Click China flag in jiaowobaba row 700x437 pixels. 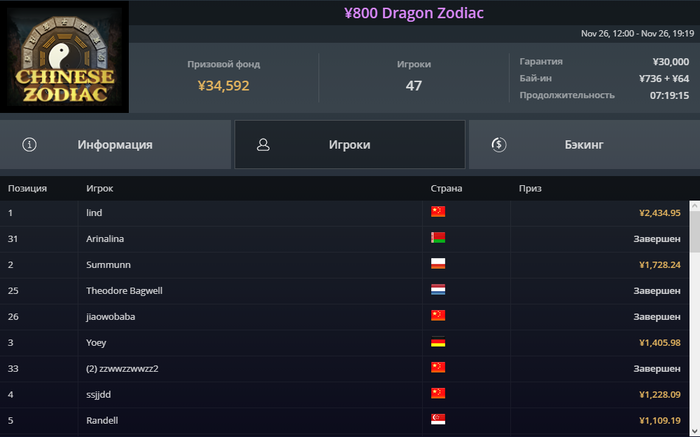[x=438, y=315]
